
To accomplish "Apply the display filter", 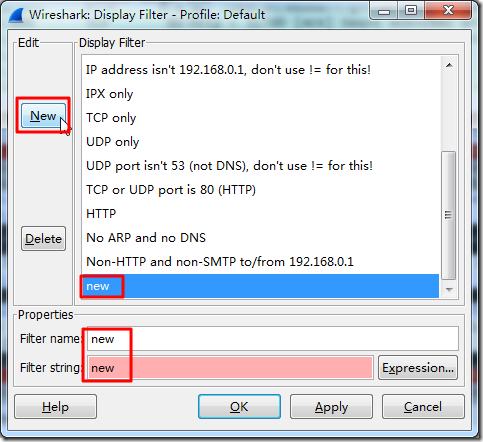I will pyautogui.click(x=331, y=407).
